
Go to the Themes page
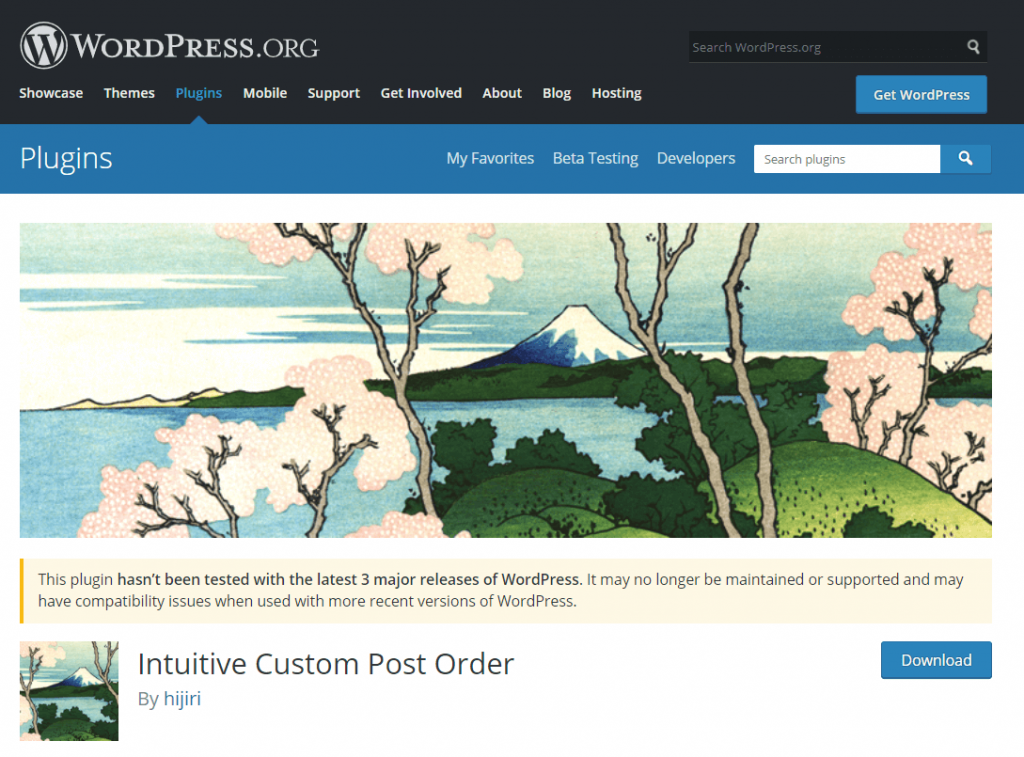129,93
